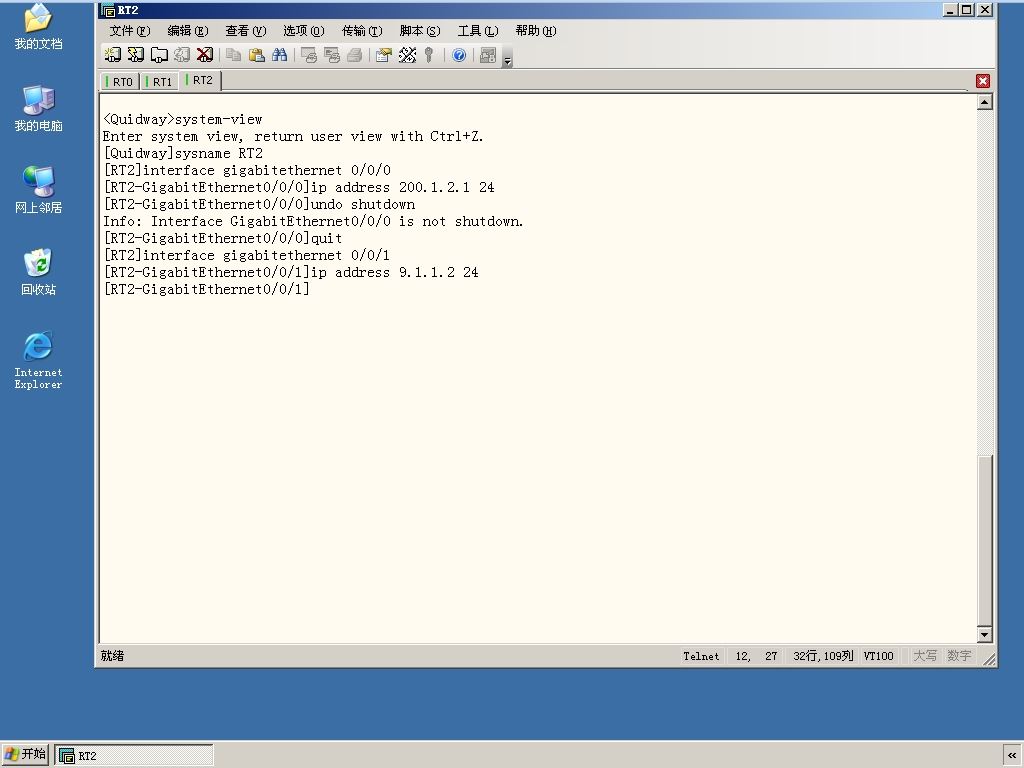Viewport: 1024px width, 768px height.
Task: Expand the system tray chevron
Action: point(1012,755)
